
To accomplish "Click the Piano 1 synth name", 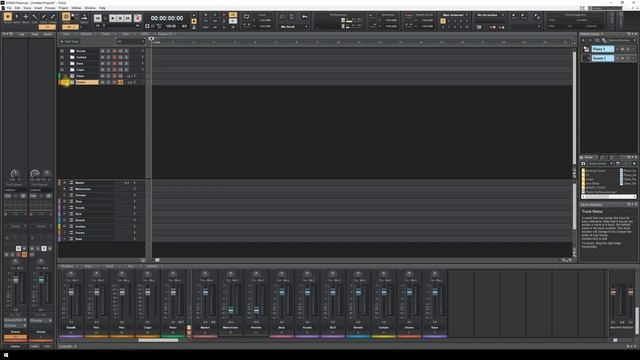I will pos(602,49).
